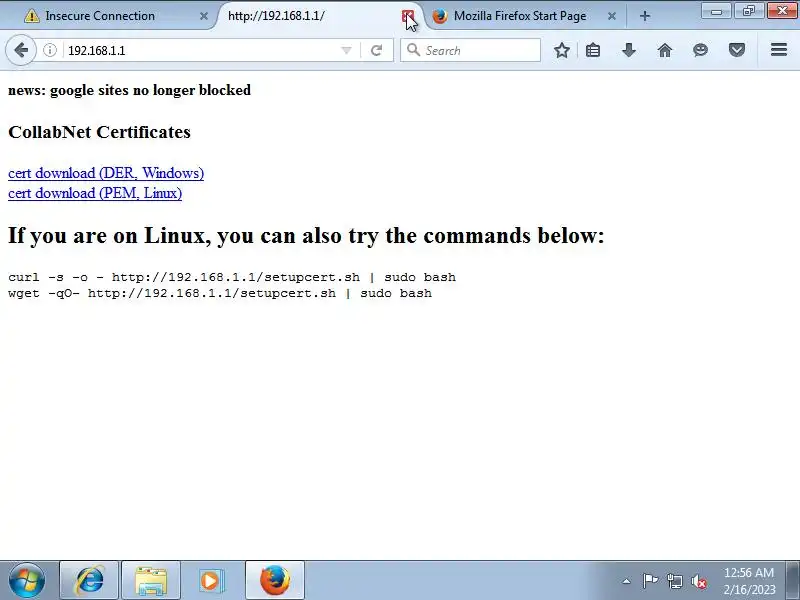This screenshot has width=800, height=600.
Task: Close the http://192.168.1.1/ tab
Action: click(x=407, y=16)
